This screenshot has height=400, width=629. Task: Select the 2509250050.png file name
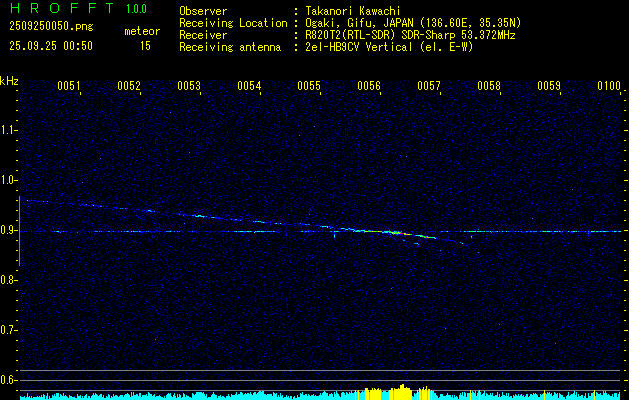coord(50,28)
